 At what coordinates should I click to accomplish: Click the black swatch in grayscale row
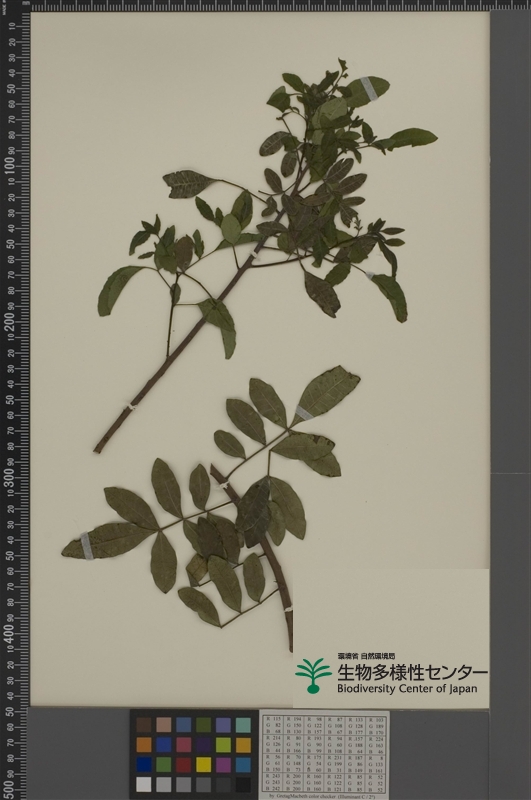pos(243,784)
